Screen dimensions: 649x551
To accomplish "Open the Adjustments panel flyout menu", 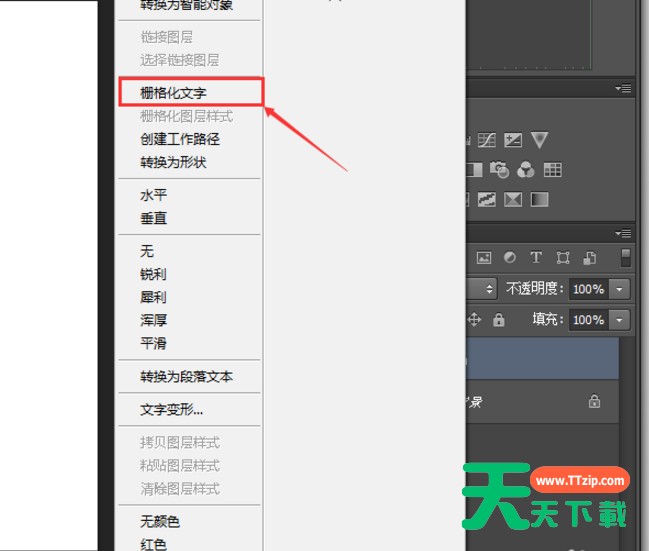I will (x=624, y=89).
